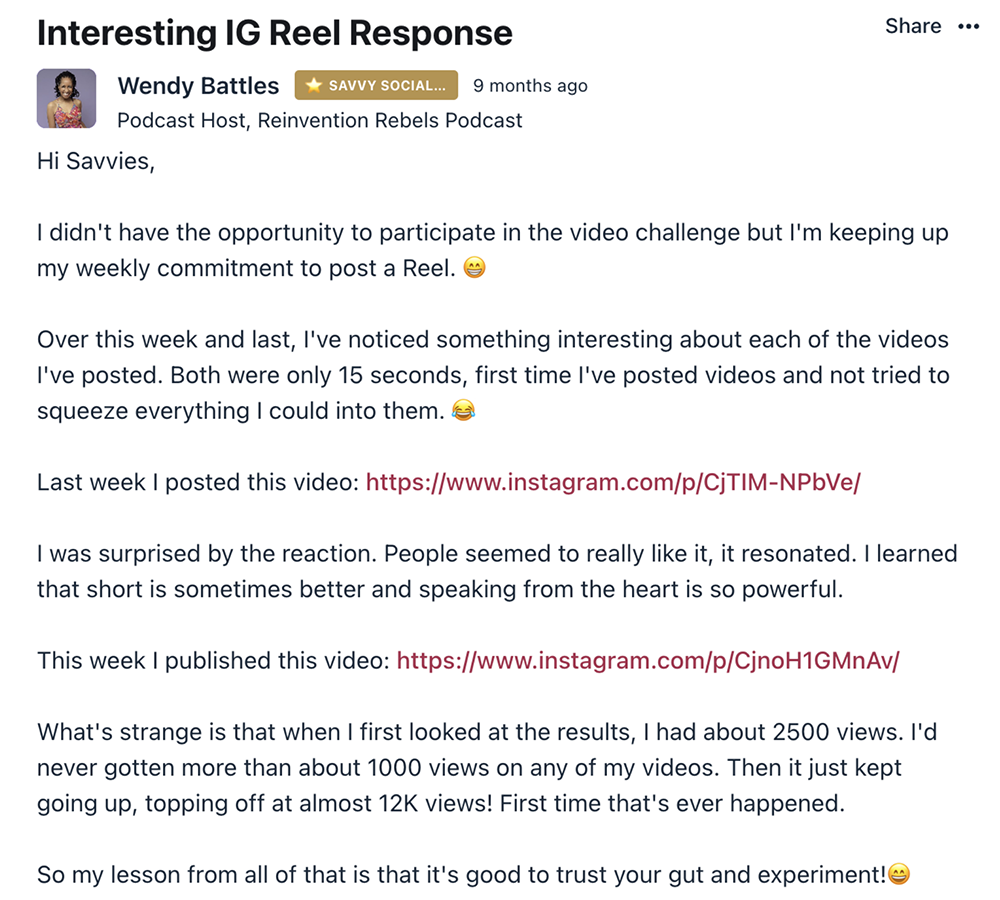Image resolution: width=1000 pixels, height=900 pixels.
Task: Click the laughing-tears emoji after "into them"
Action: [463, 411]
